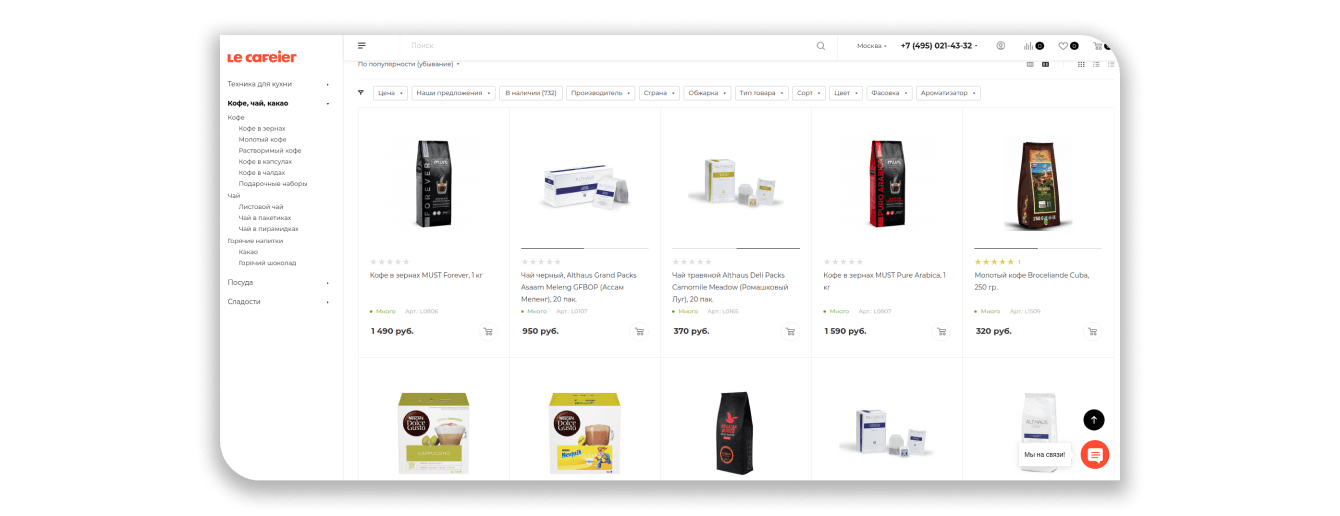Viewport: 1340px width, 516px height.
Task: Toggle the filter funnel icon
Action: (x=361, y=93)
